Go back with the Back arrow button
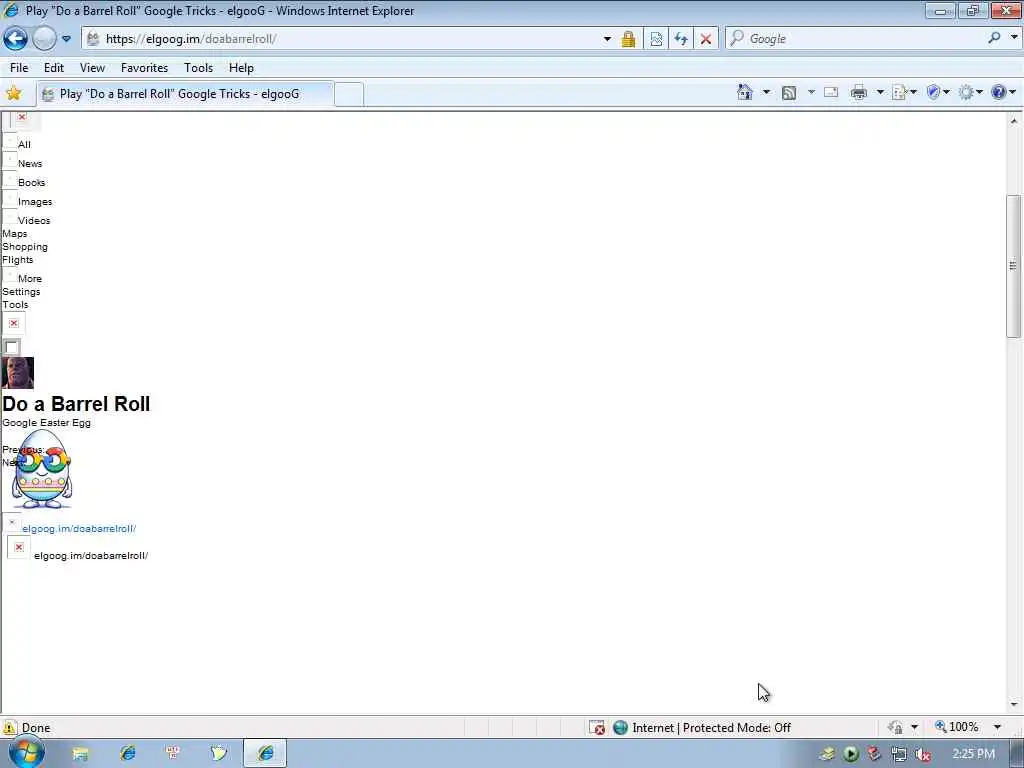The image size is (1024, 768). (16, 39)
